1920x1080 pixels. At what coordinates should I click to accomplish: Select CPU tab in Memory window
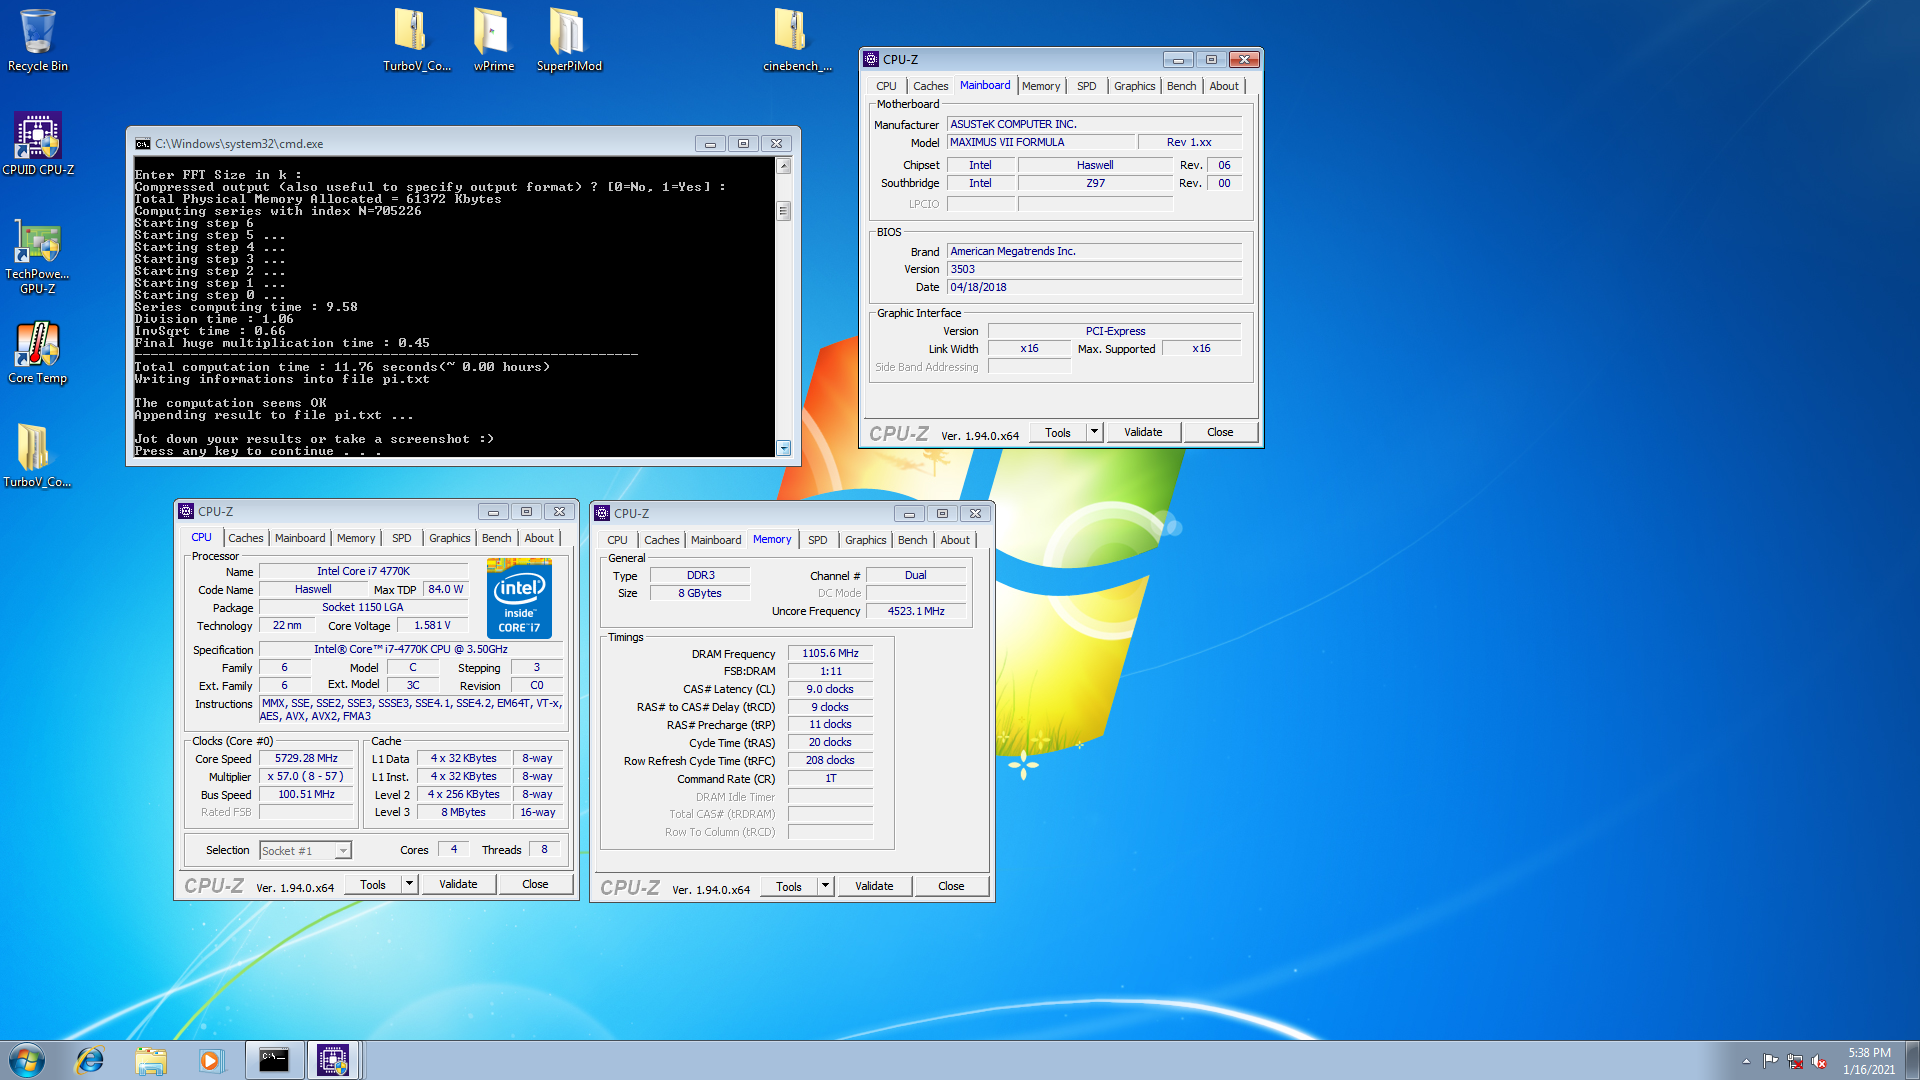coord(618,540)
